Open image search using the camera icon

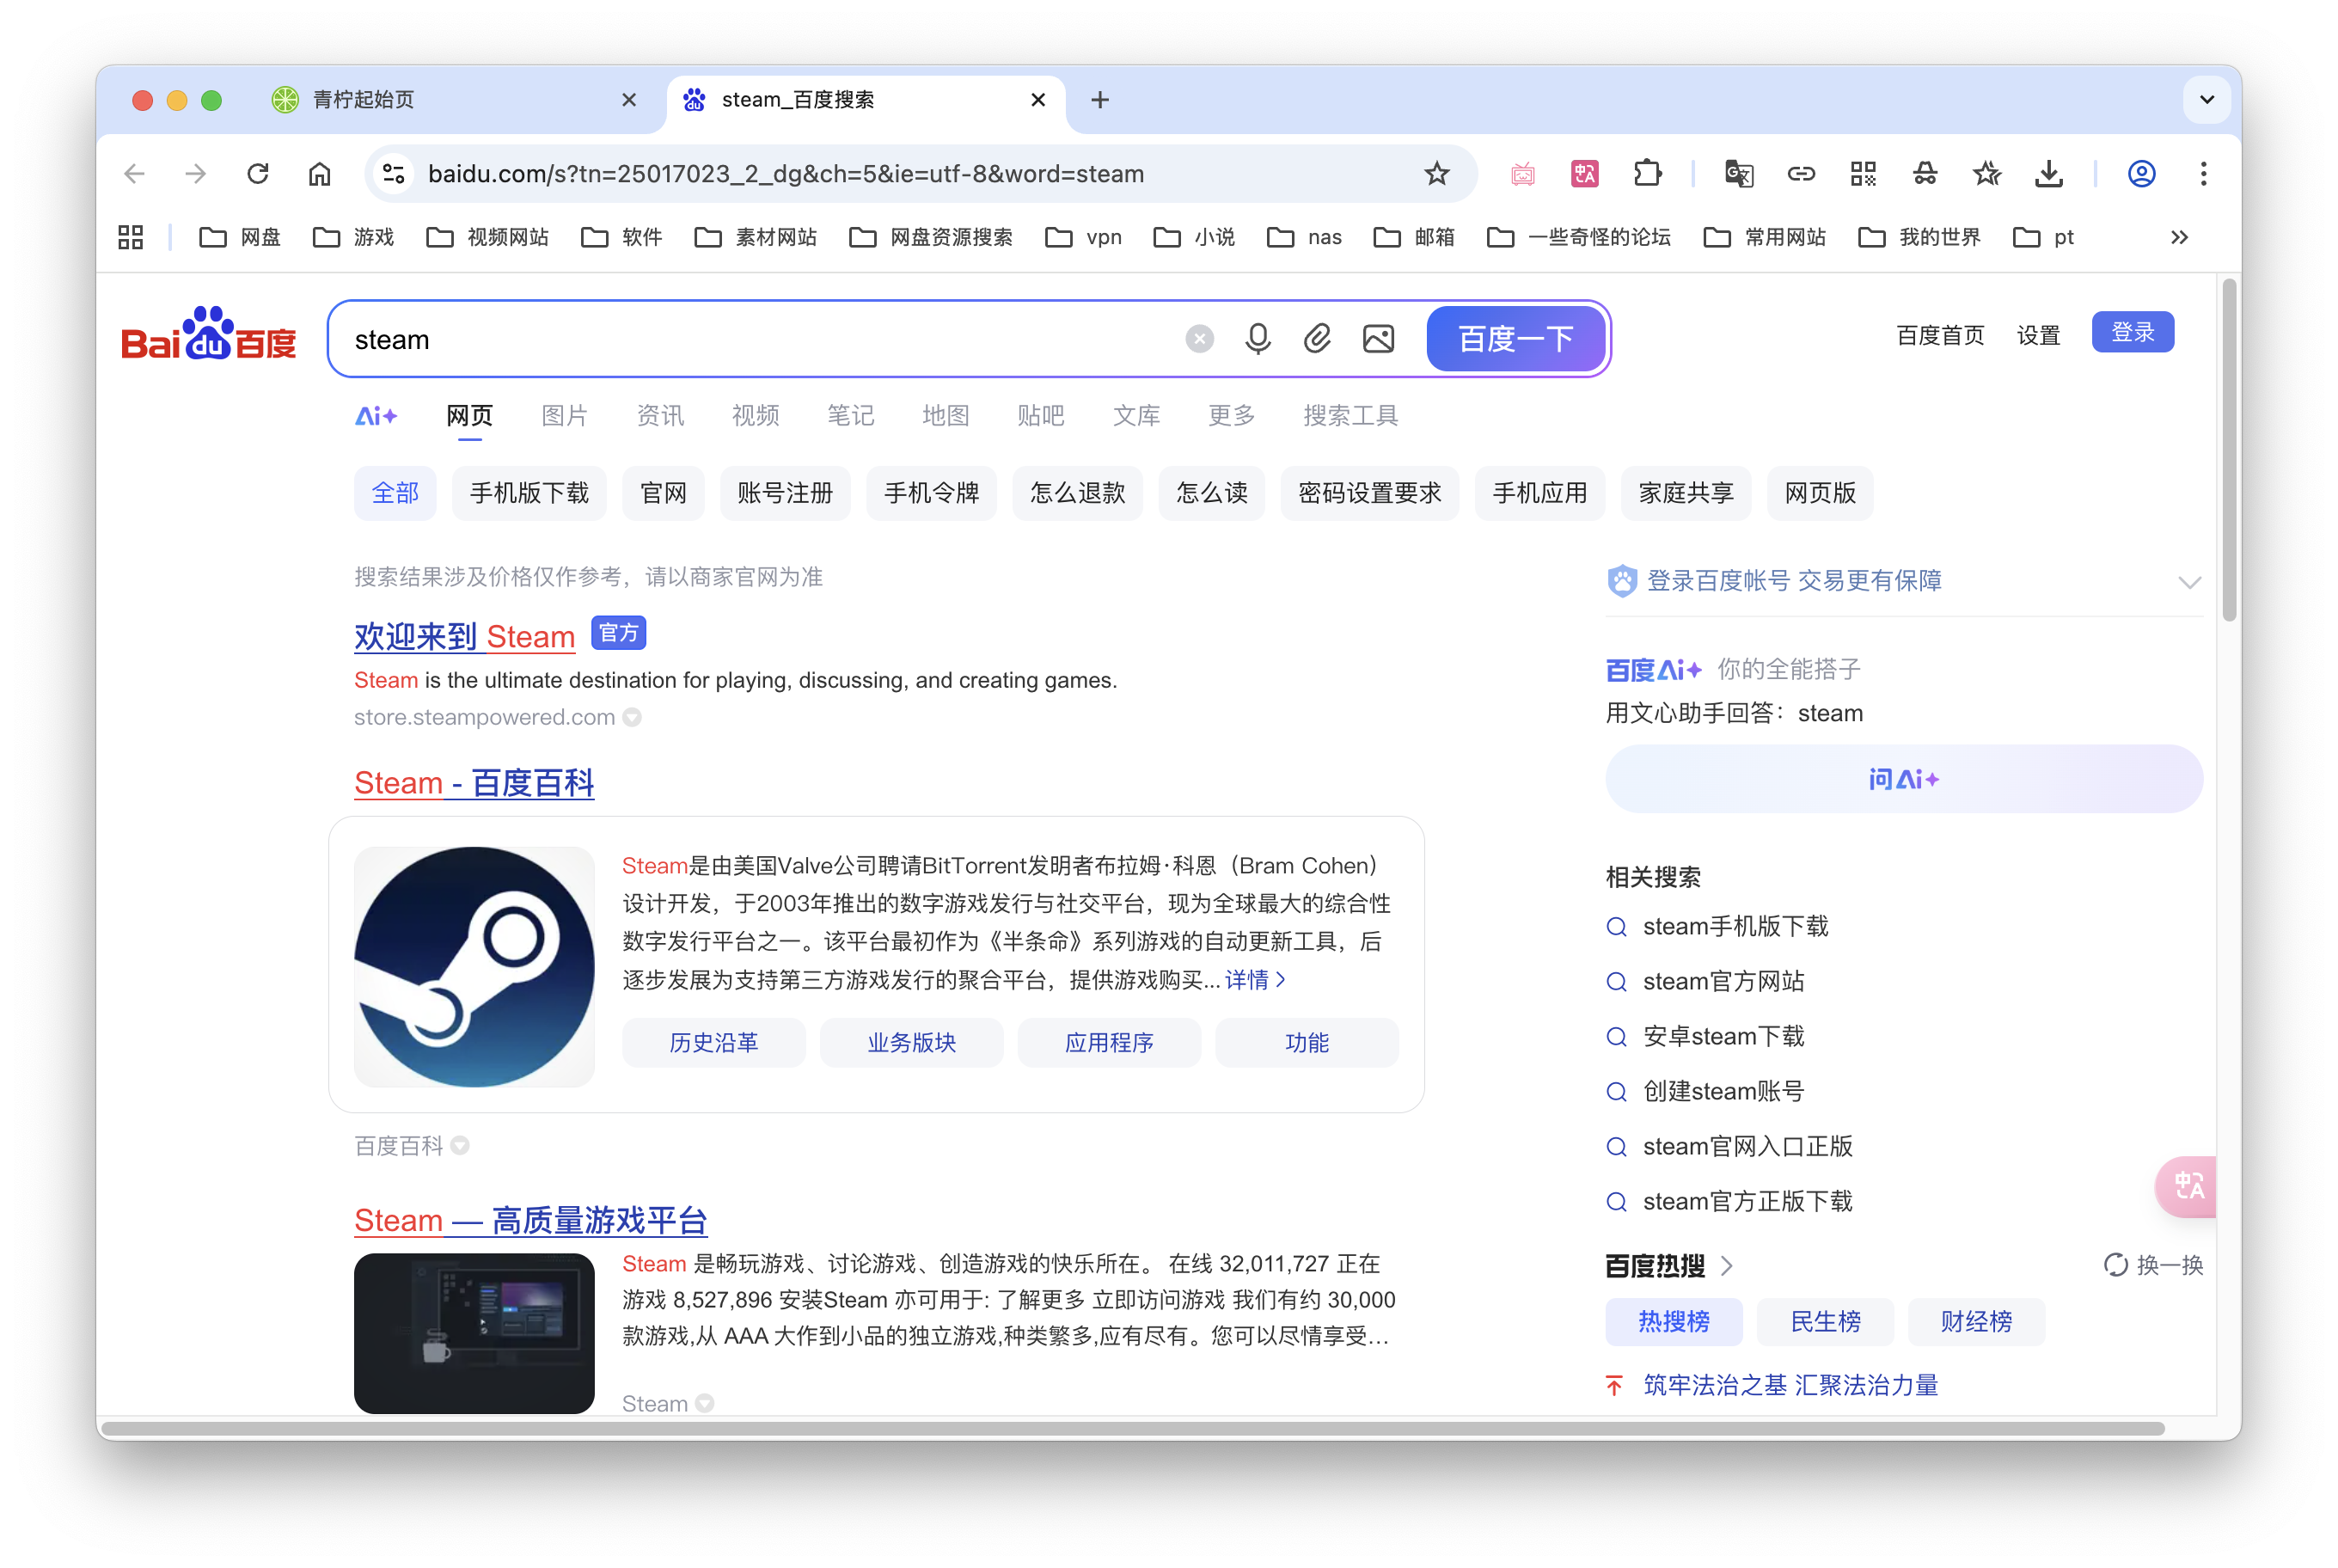1378,338
